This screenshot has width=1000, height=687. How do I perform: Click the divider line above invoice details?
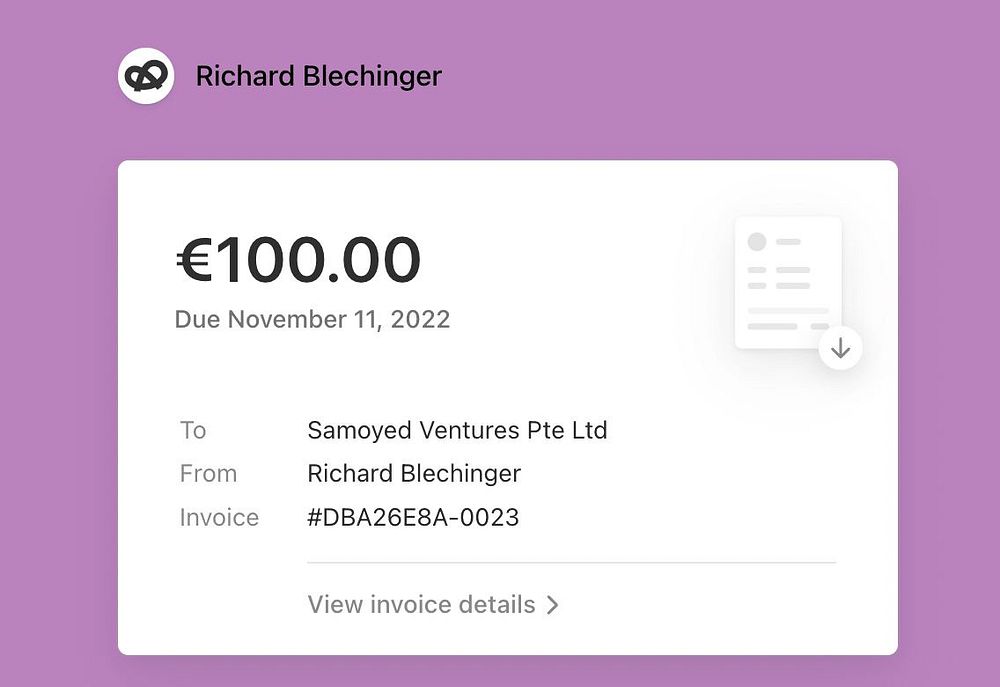click(571, 563)
